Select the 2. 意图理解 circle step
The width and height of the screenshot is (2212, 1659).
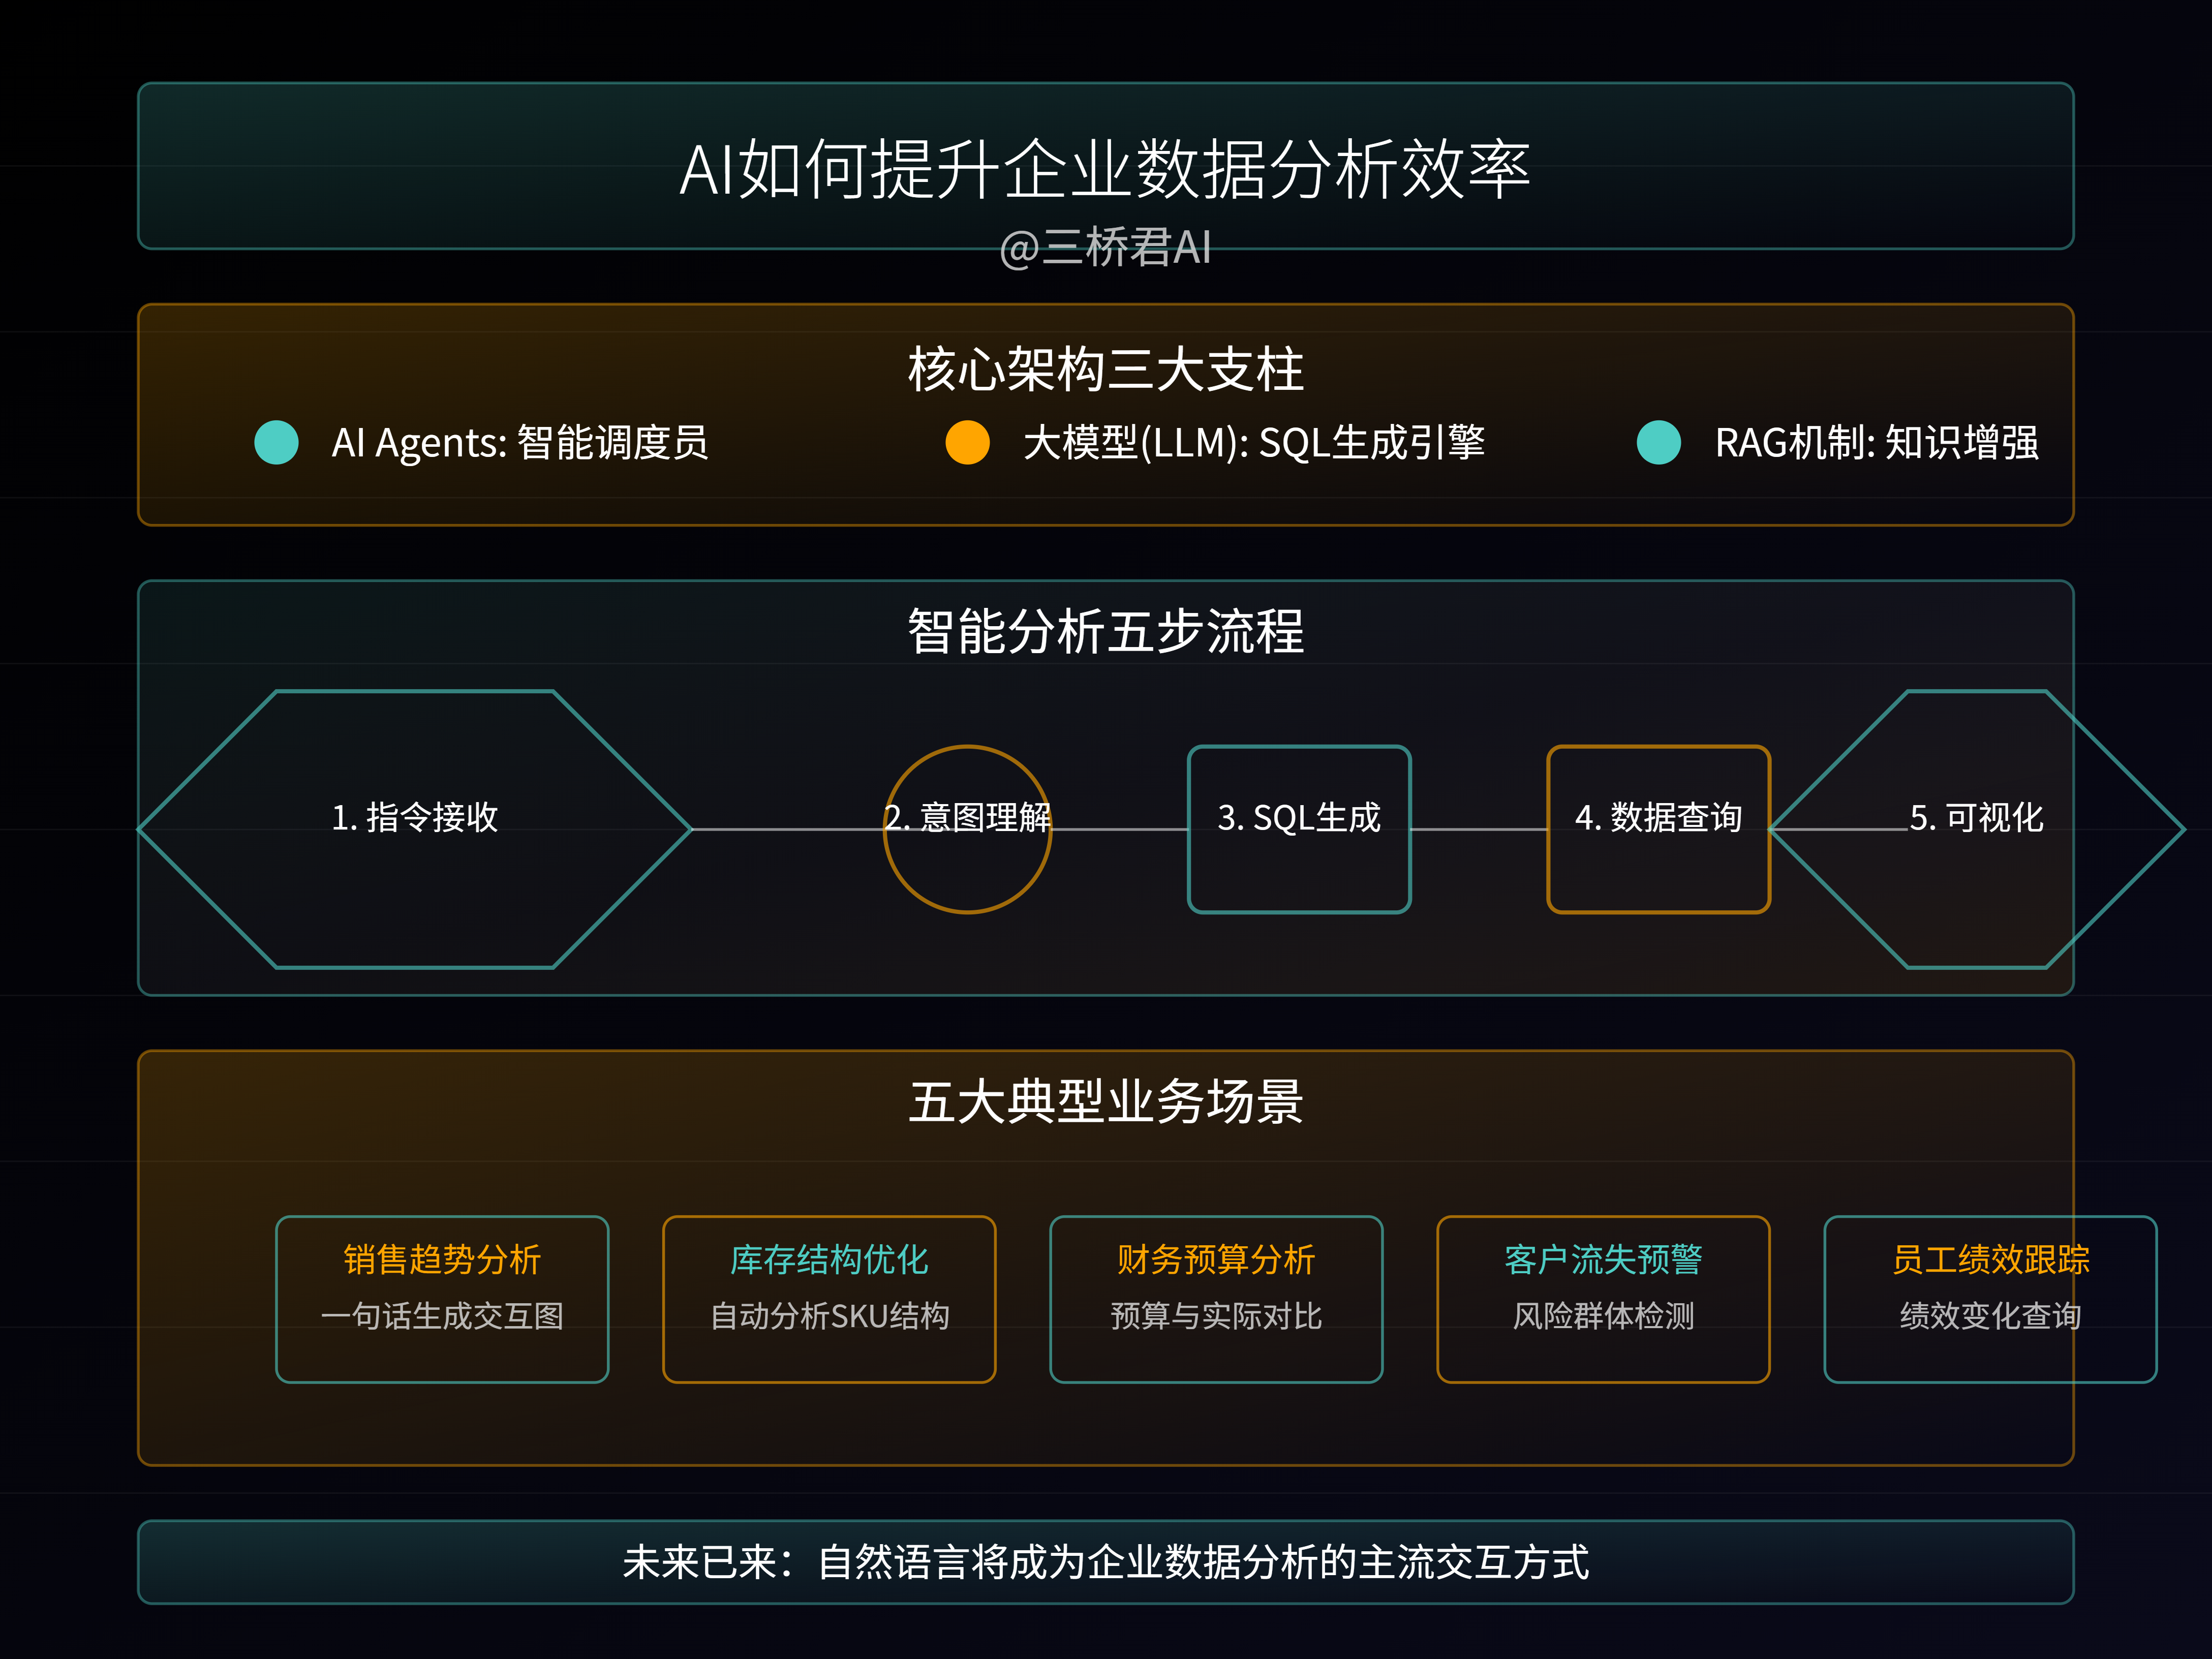point(967,829)
